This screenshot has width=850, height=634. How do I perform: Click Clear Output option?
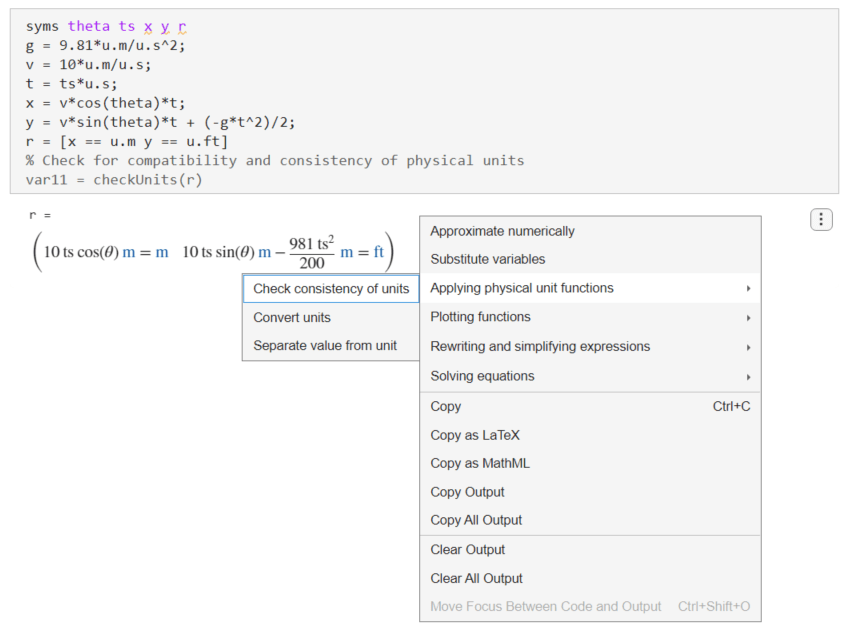(x=467, y=550)
